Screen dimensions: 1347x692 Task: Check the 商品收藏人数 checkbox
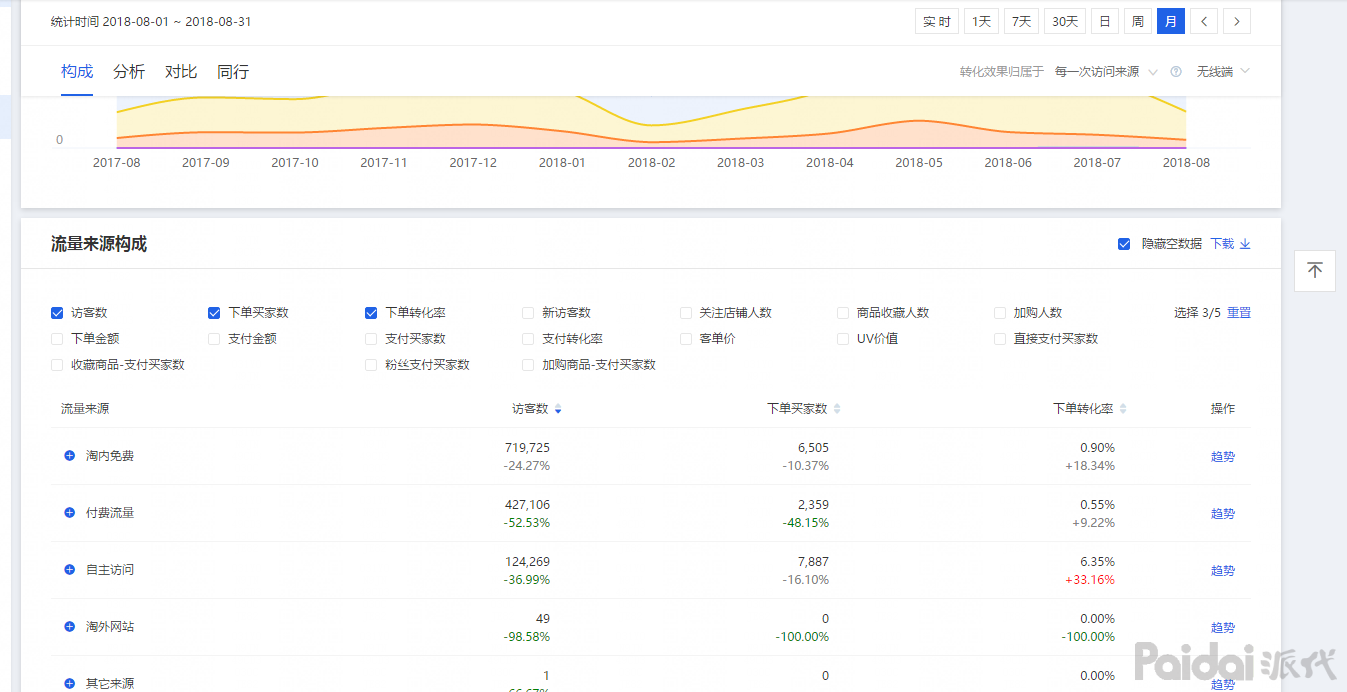843,313
